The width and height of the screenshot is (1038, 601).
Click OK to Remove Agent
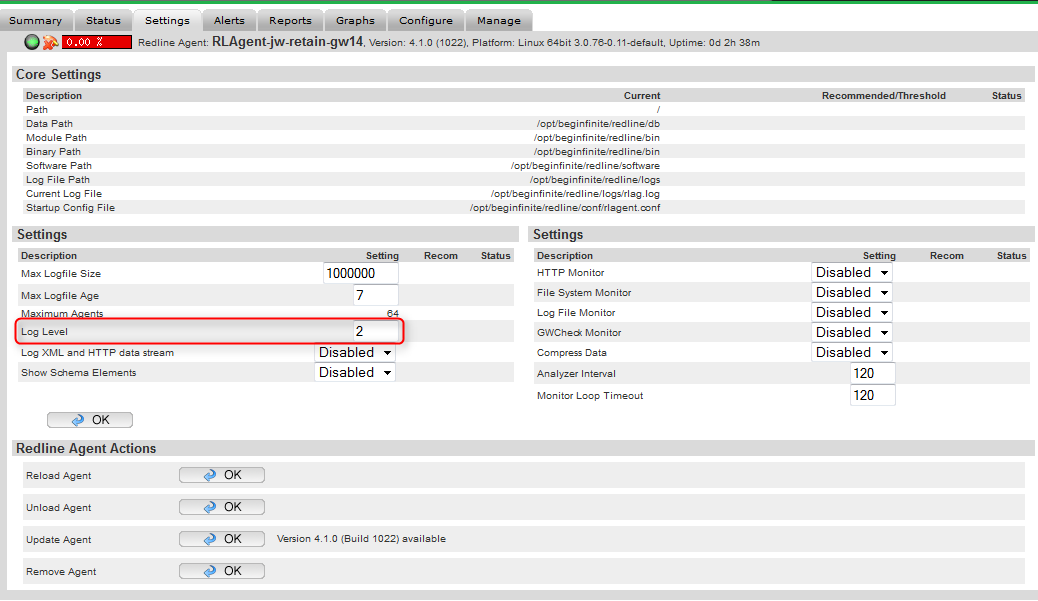coord(222,571)
